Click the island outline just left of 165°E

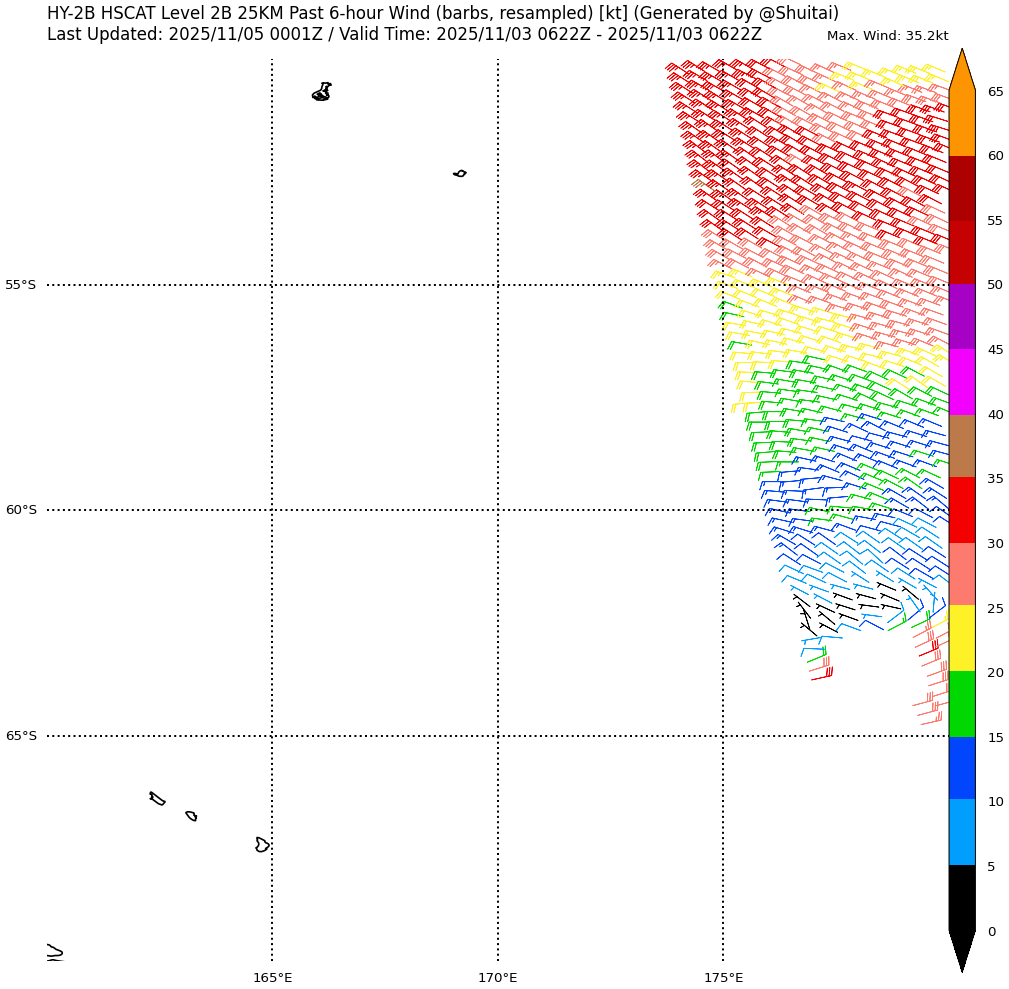(x=261, y=845)
